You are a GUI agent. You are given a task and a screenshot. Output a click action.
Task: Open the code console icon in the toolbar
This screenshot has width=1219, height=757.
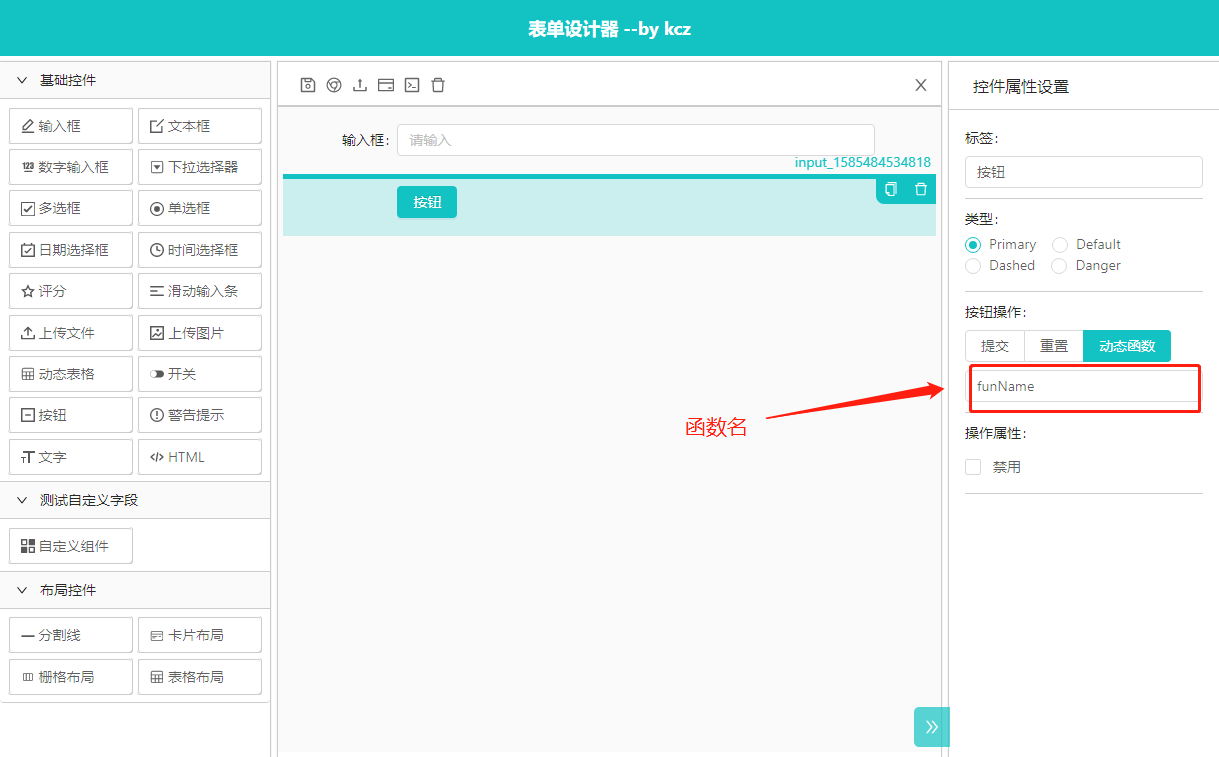[412, 85]
